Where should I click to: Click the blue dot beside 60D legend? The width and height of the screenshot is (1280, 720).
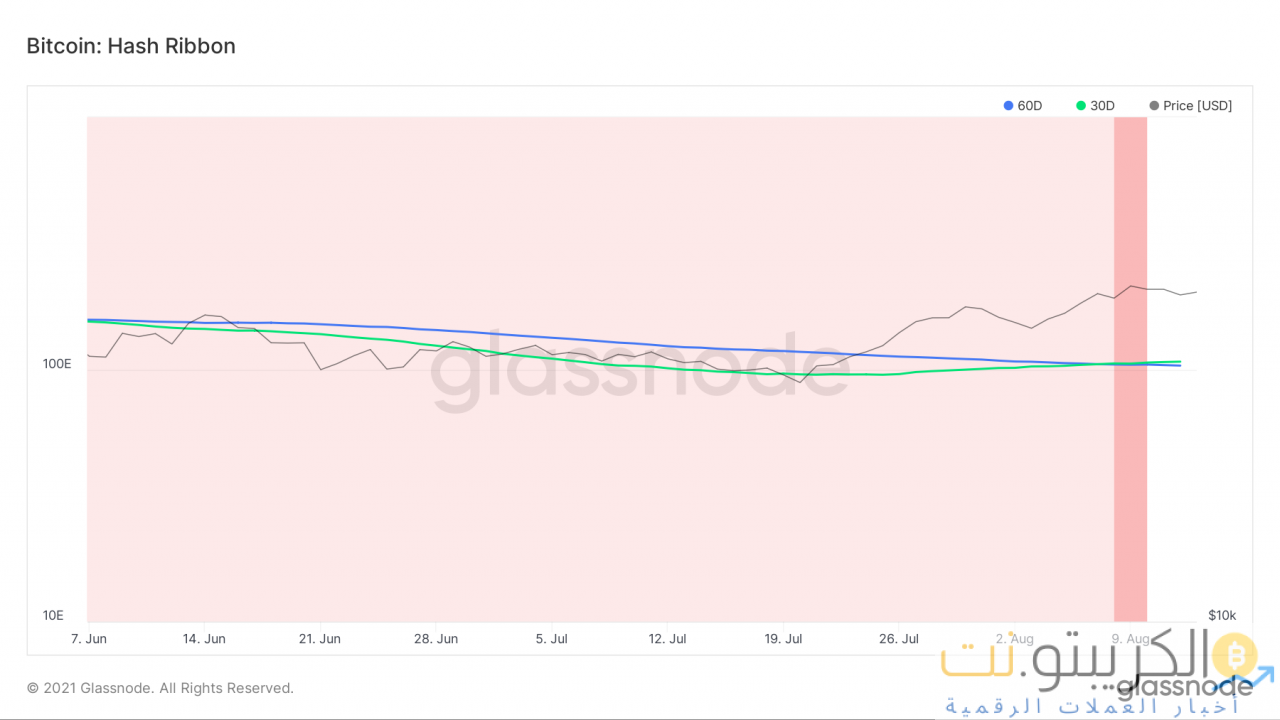pos(1009,106)
